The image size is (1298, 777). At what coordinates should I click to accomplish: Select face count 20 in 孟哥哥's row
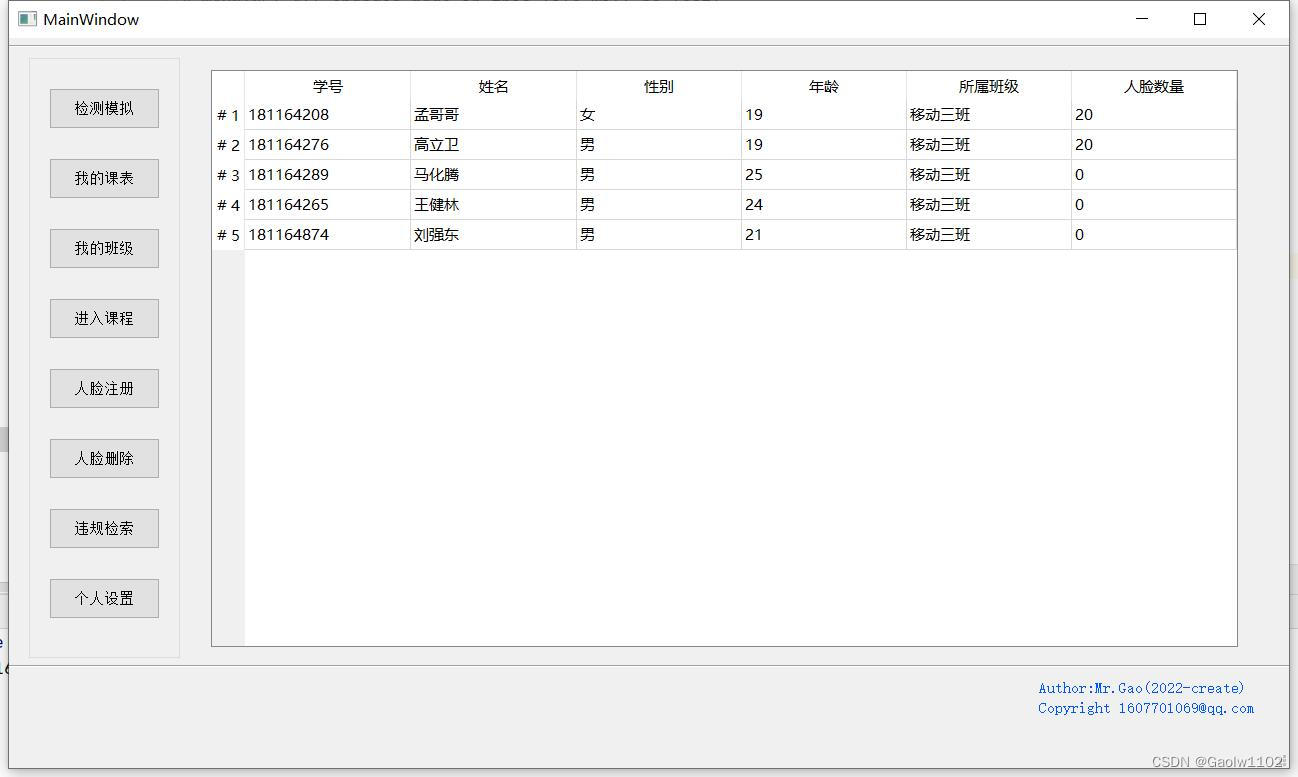point(1154,115)
